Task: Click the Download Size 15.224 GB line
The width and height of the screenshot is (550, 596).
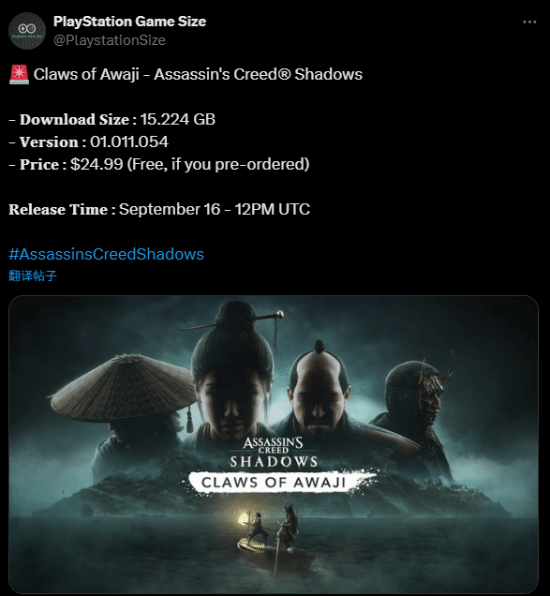Action: [x=112, y=119]
